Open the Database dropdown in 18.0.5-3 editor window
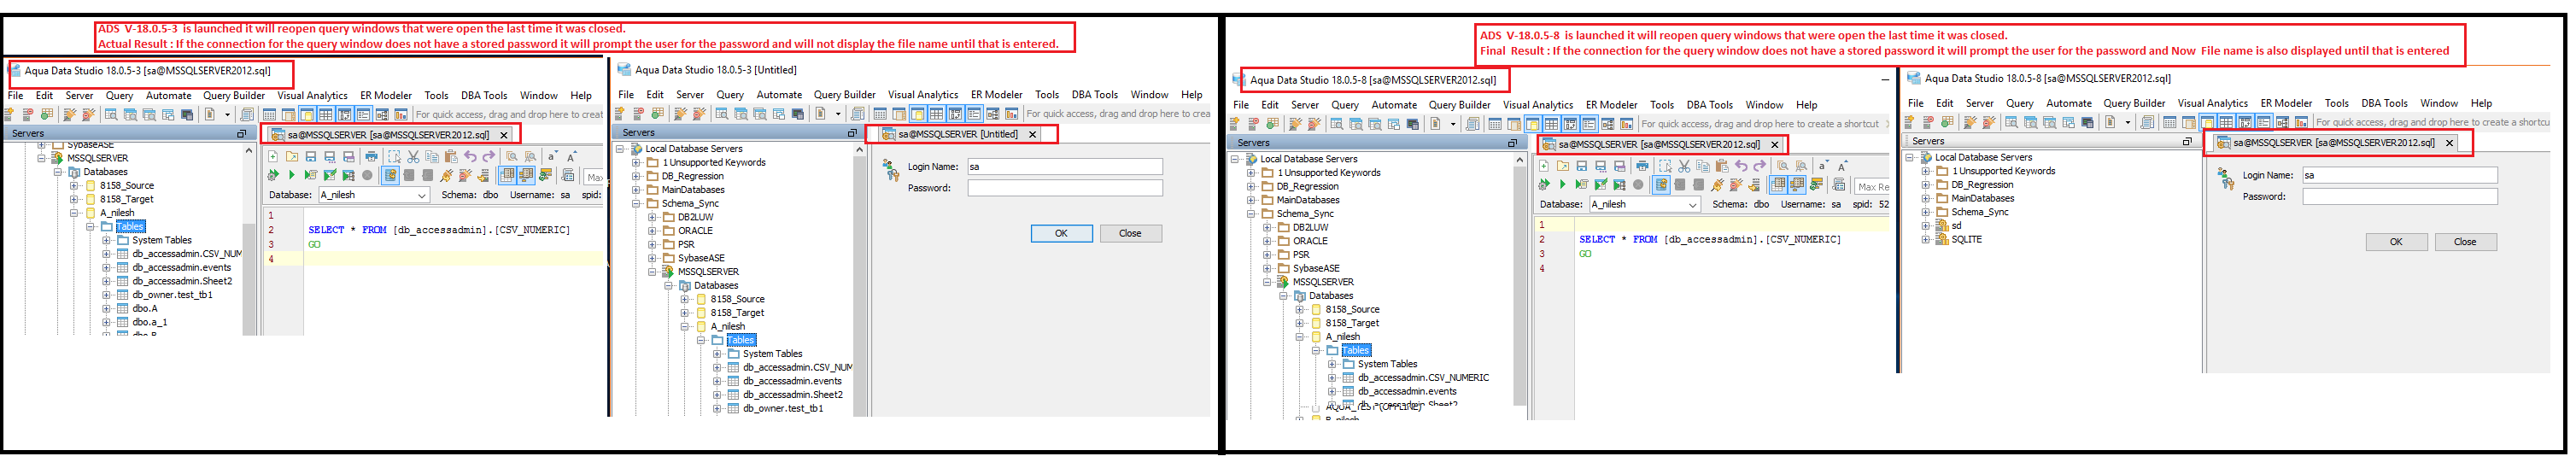Viewport: 2576px width, 468px height. [x=374, y=195]
